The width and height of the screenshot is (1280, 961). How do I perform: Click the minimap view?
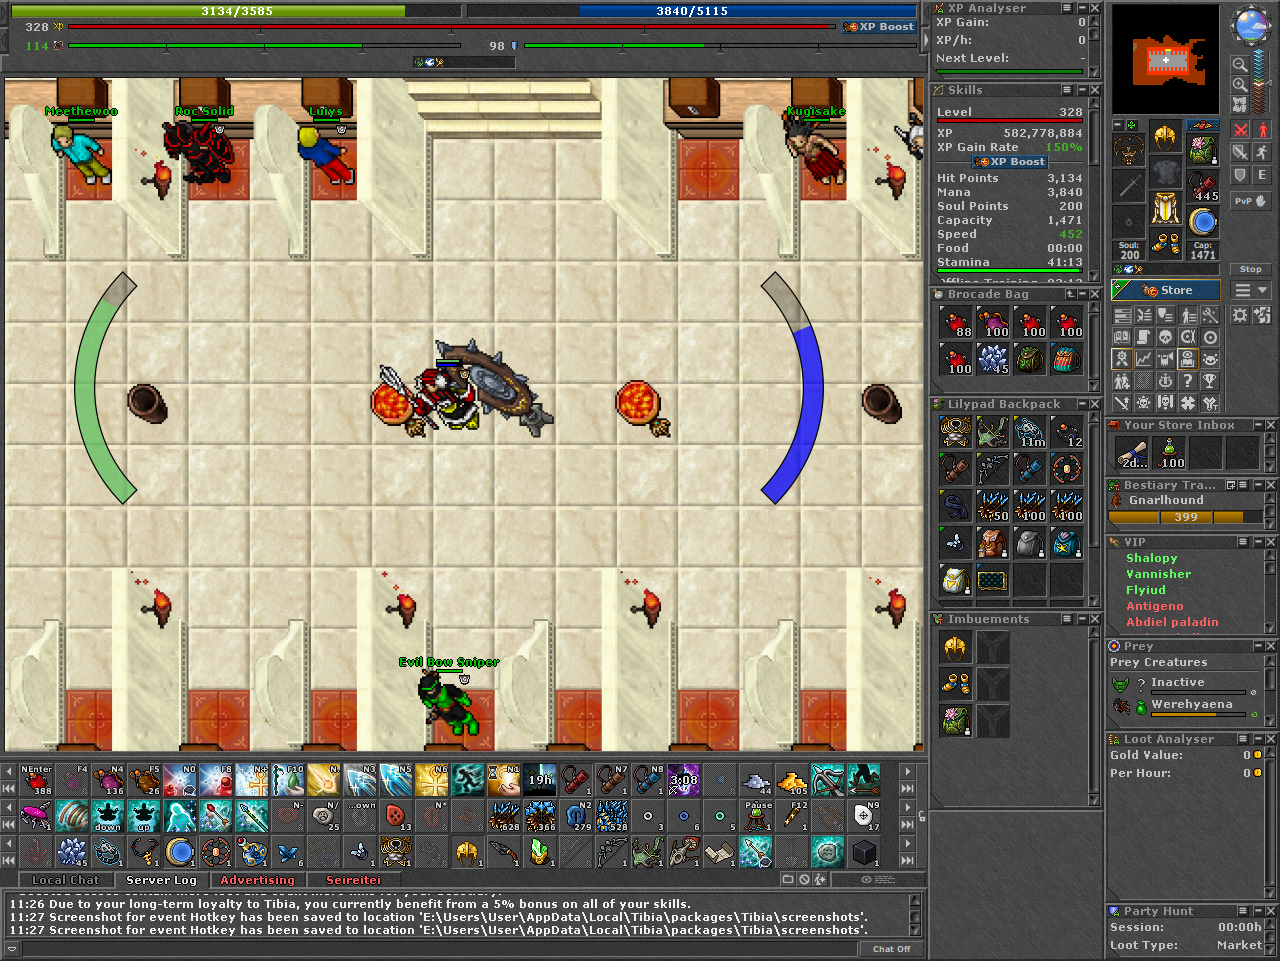(x=1166, y=59)
